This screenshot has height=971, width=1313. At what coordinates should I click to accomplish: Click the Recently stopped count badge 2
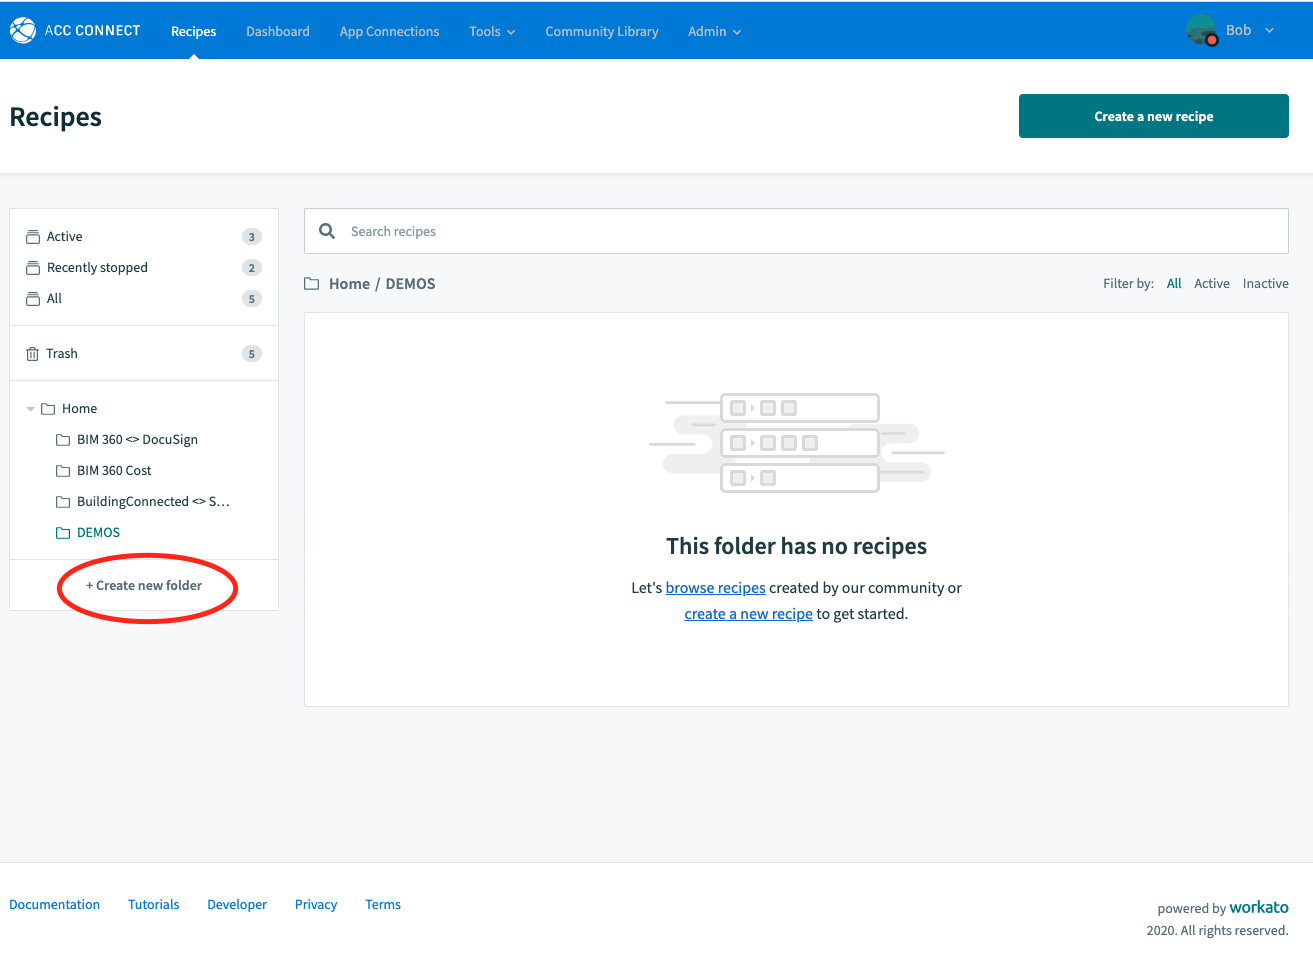click(252, 268)
